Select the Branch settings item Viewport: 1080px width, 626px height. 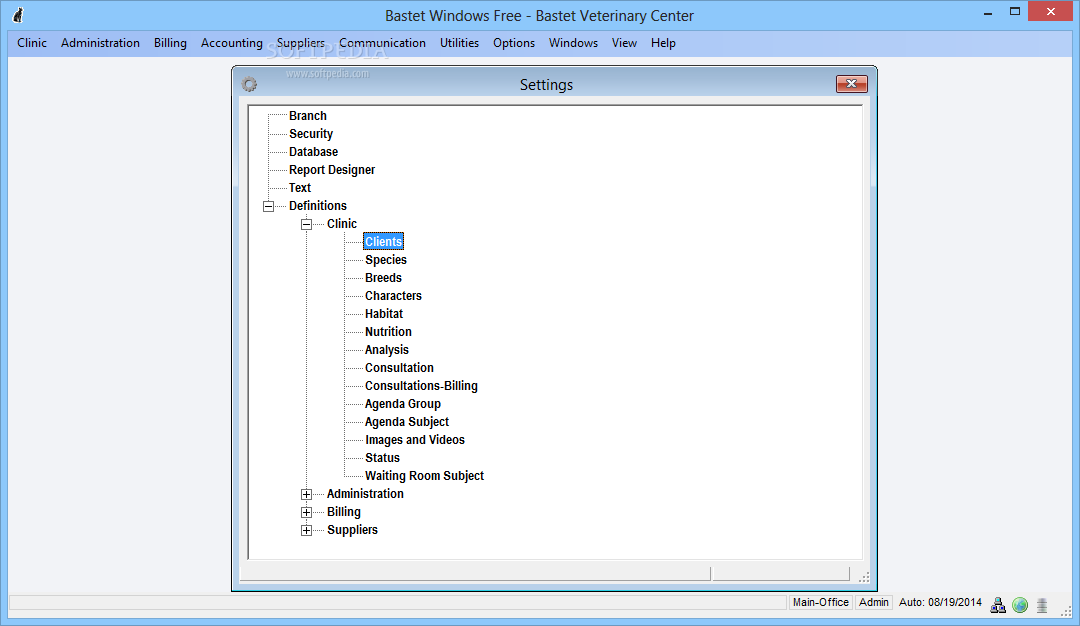point(308,116)
